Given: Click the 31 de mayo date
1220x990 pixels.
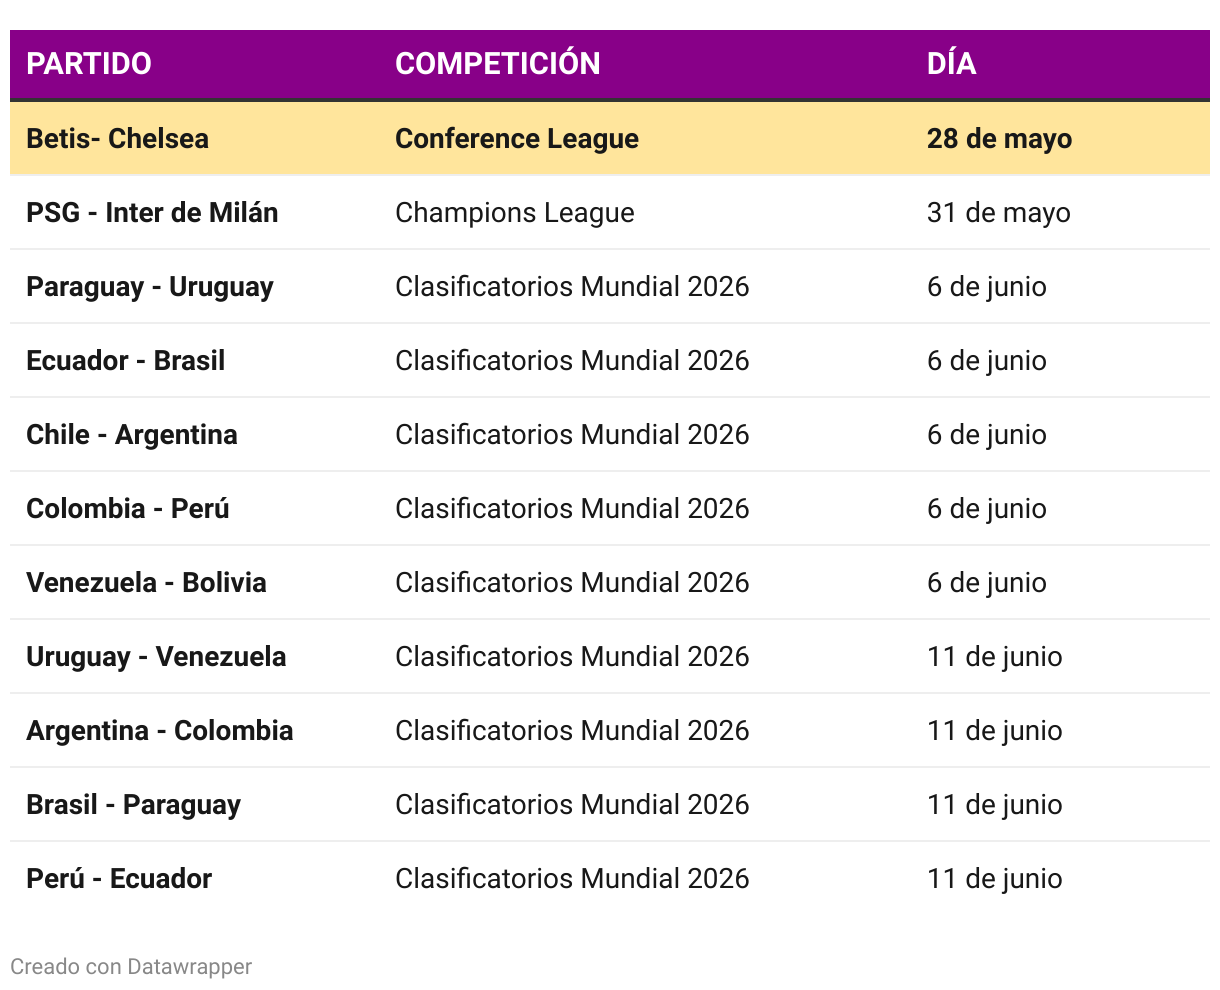Looking at the screenshot, I should click(998, 213).
